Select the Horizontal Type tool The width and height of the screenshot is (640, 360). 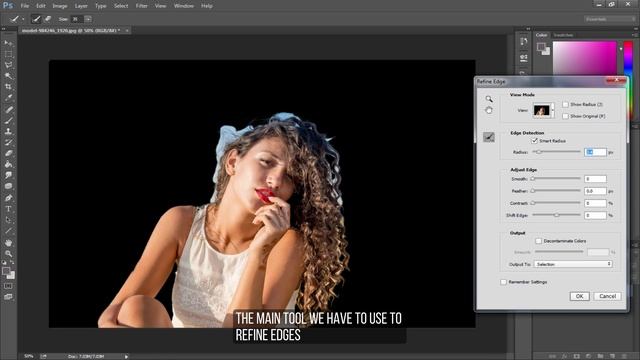[x=8, y=209]
